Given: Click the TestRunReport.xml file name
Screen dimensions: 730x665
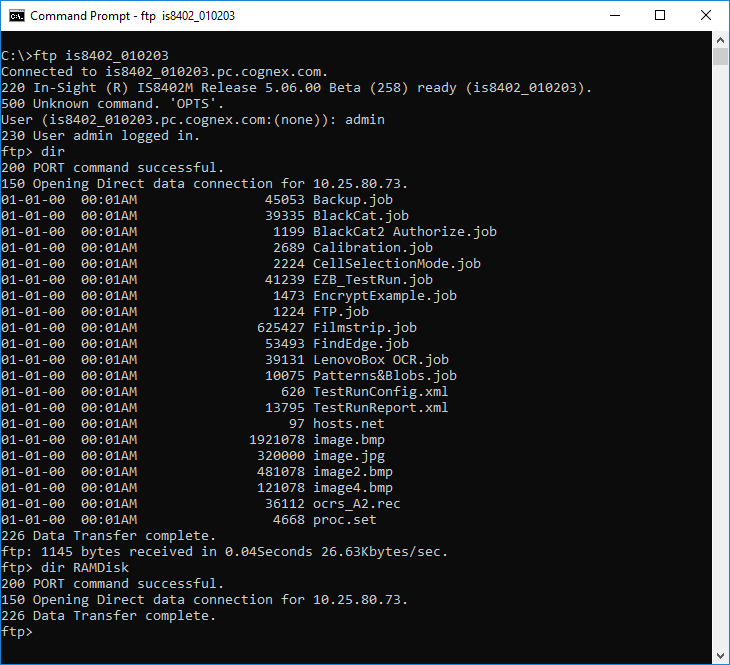Looking at the screenshot, I should point(380,408).
